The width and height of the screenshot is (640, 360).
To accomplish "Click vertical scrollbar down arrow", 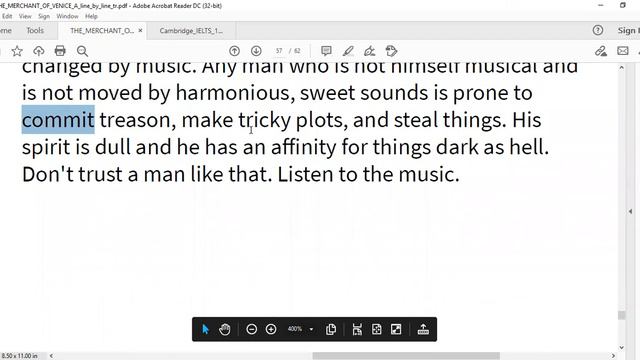I will pyautogui.click(x=621, y=348).
